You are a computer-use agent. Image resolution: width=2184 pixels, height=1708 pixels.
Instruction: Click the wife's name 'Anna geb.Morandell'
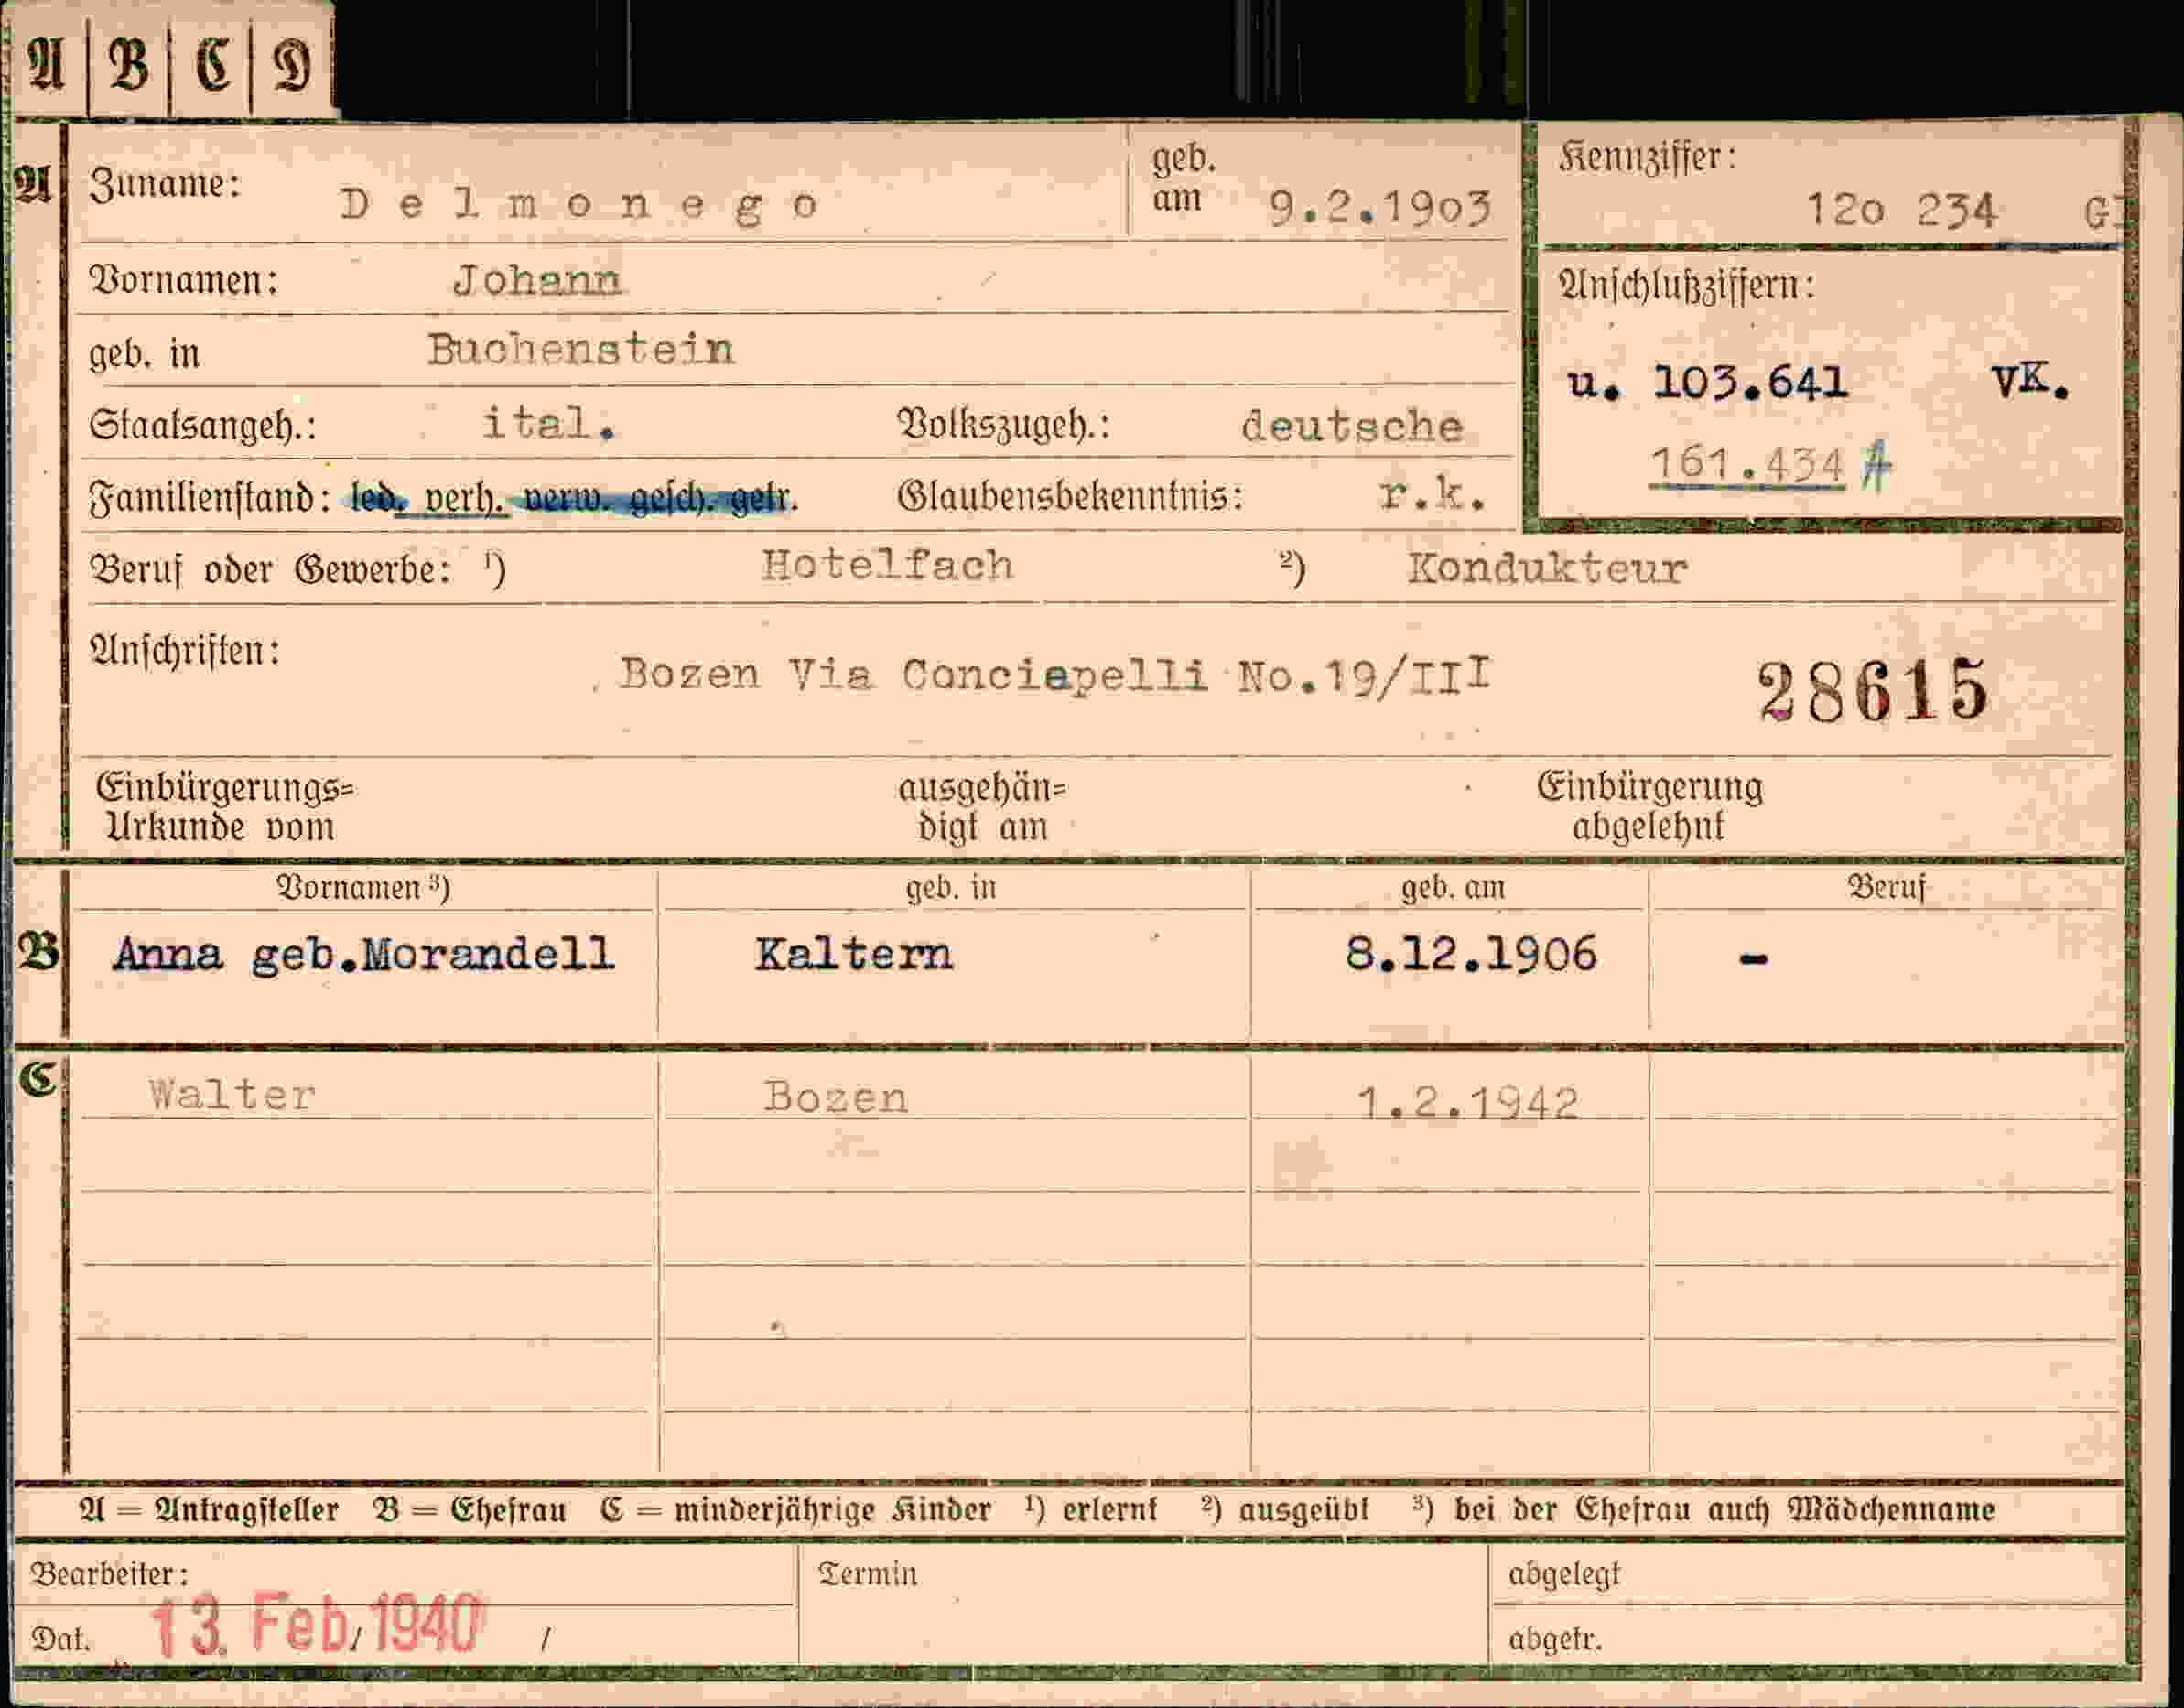pos(364,955)
